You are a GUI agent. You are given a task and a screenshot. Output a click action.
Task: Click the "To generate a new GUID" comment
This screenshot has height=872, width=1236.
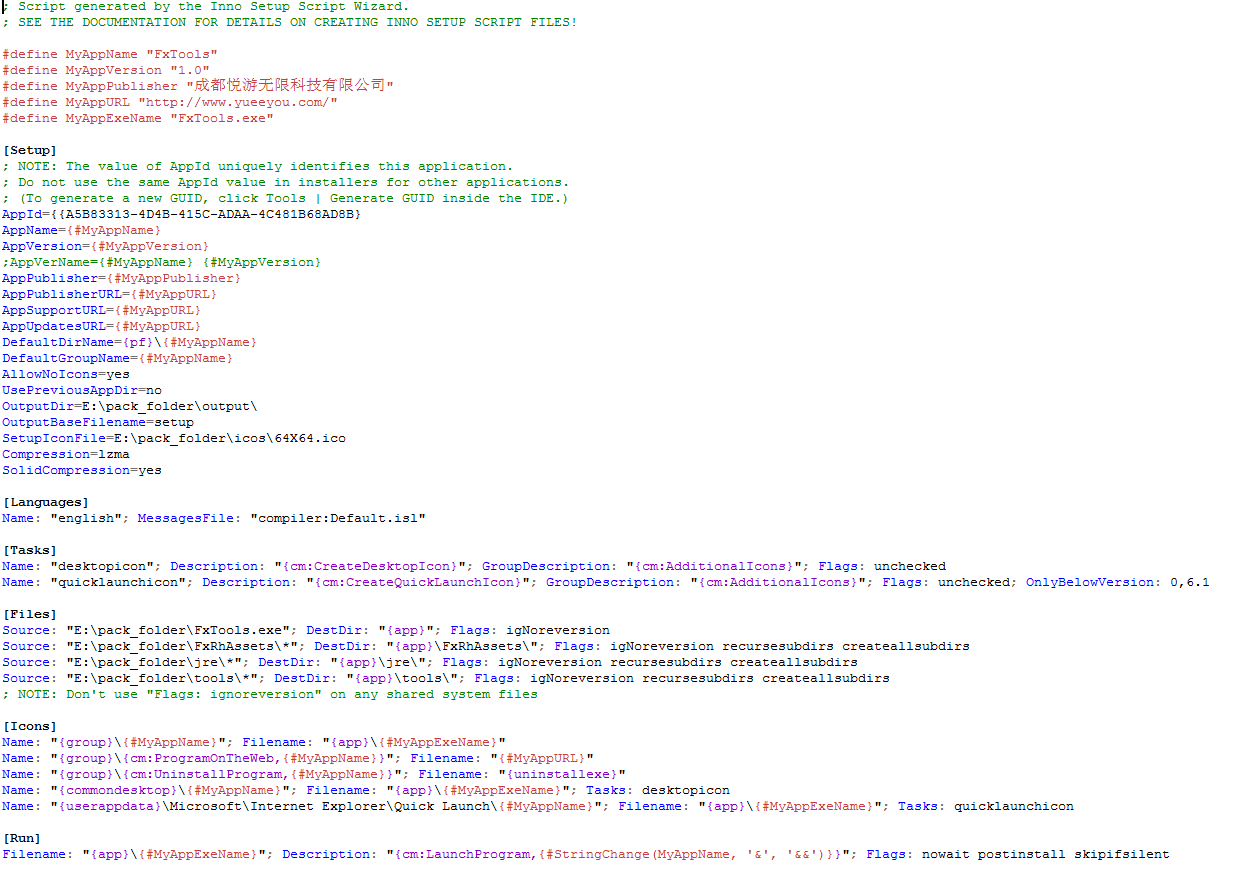click(286, 198)
